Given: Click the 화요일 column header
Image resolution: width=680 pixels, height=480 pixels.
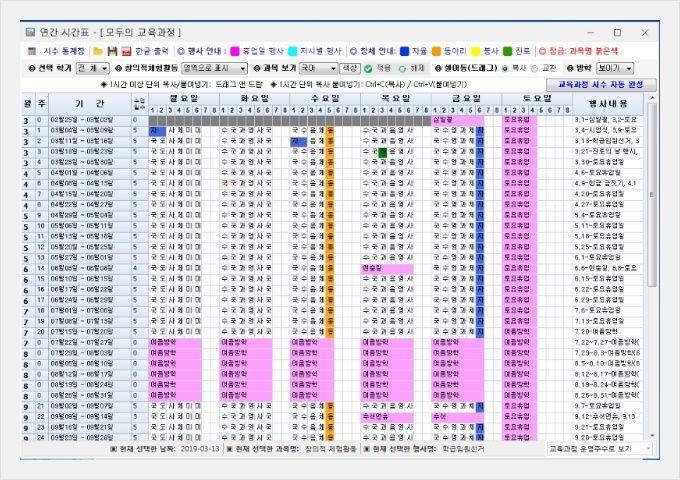Looking at the screenshot, I should [x=255, y=99].
